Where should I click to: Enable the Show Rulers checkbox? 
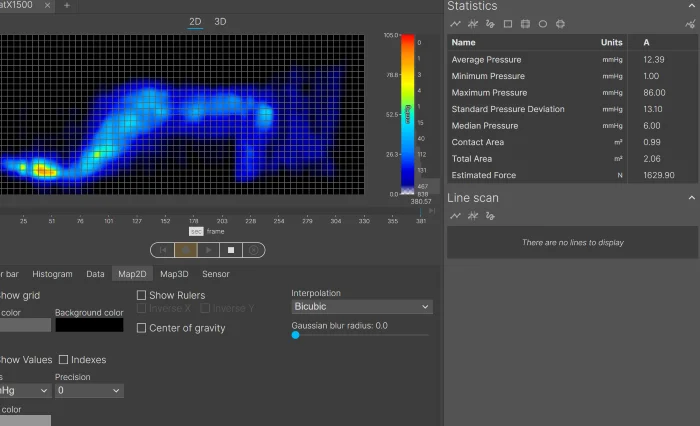tap(141, 296)
